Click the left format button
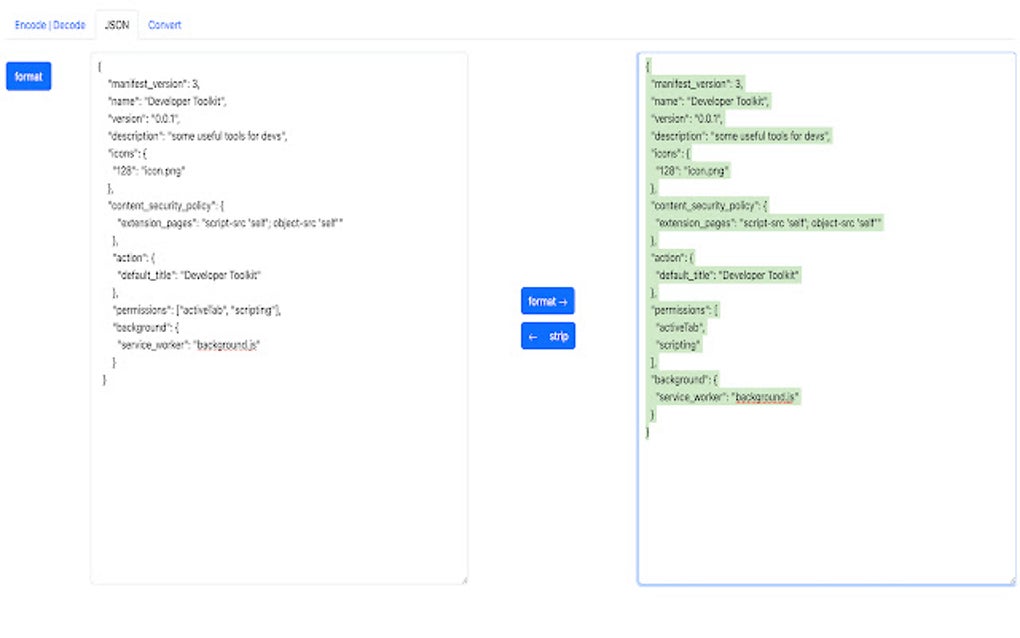 pyautogui.click(x=28, y=76)
